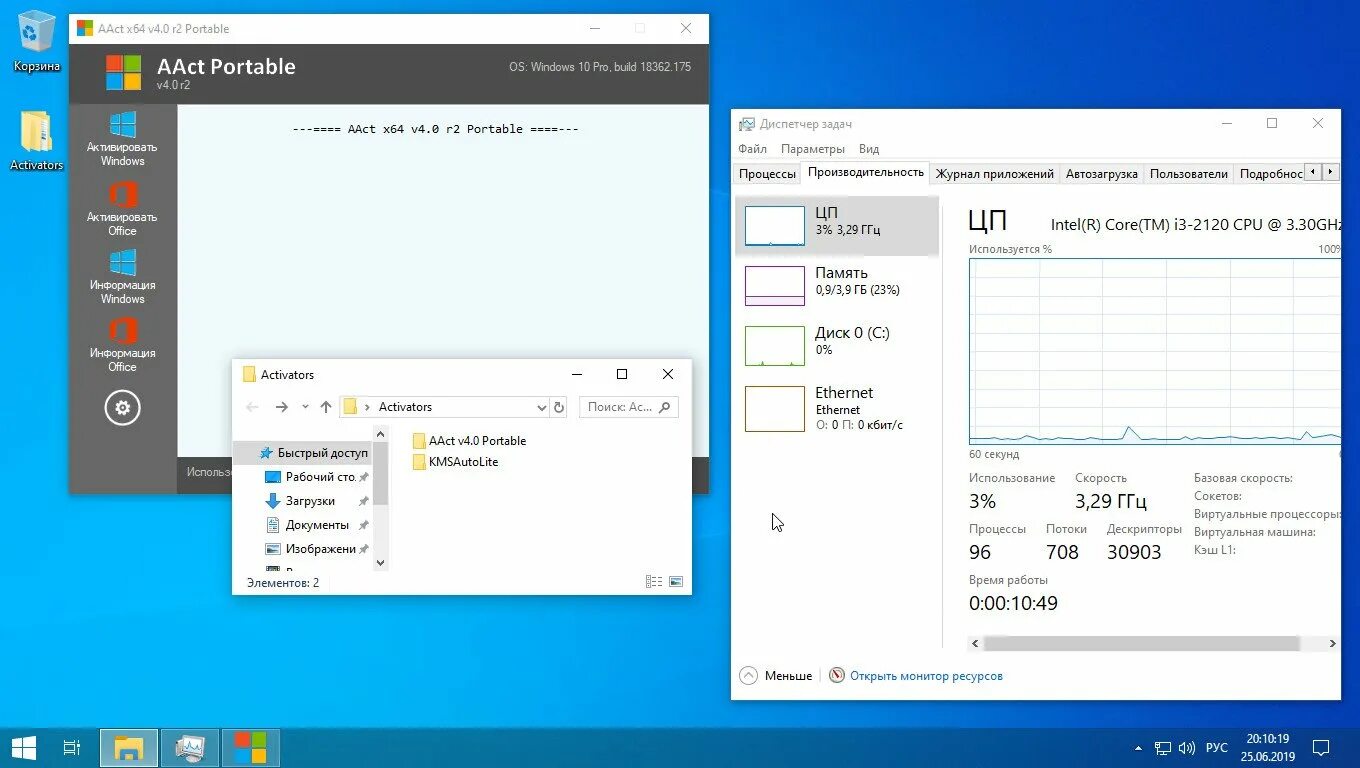
Task: Switch to the Users tab
Action: [1188, 174]
